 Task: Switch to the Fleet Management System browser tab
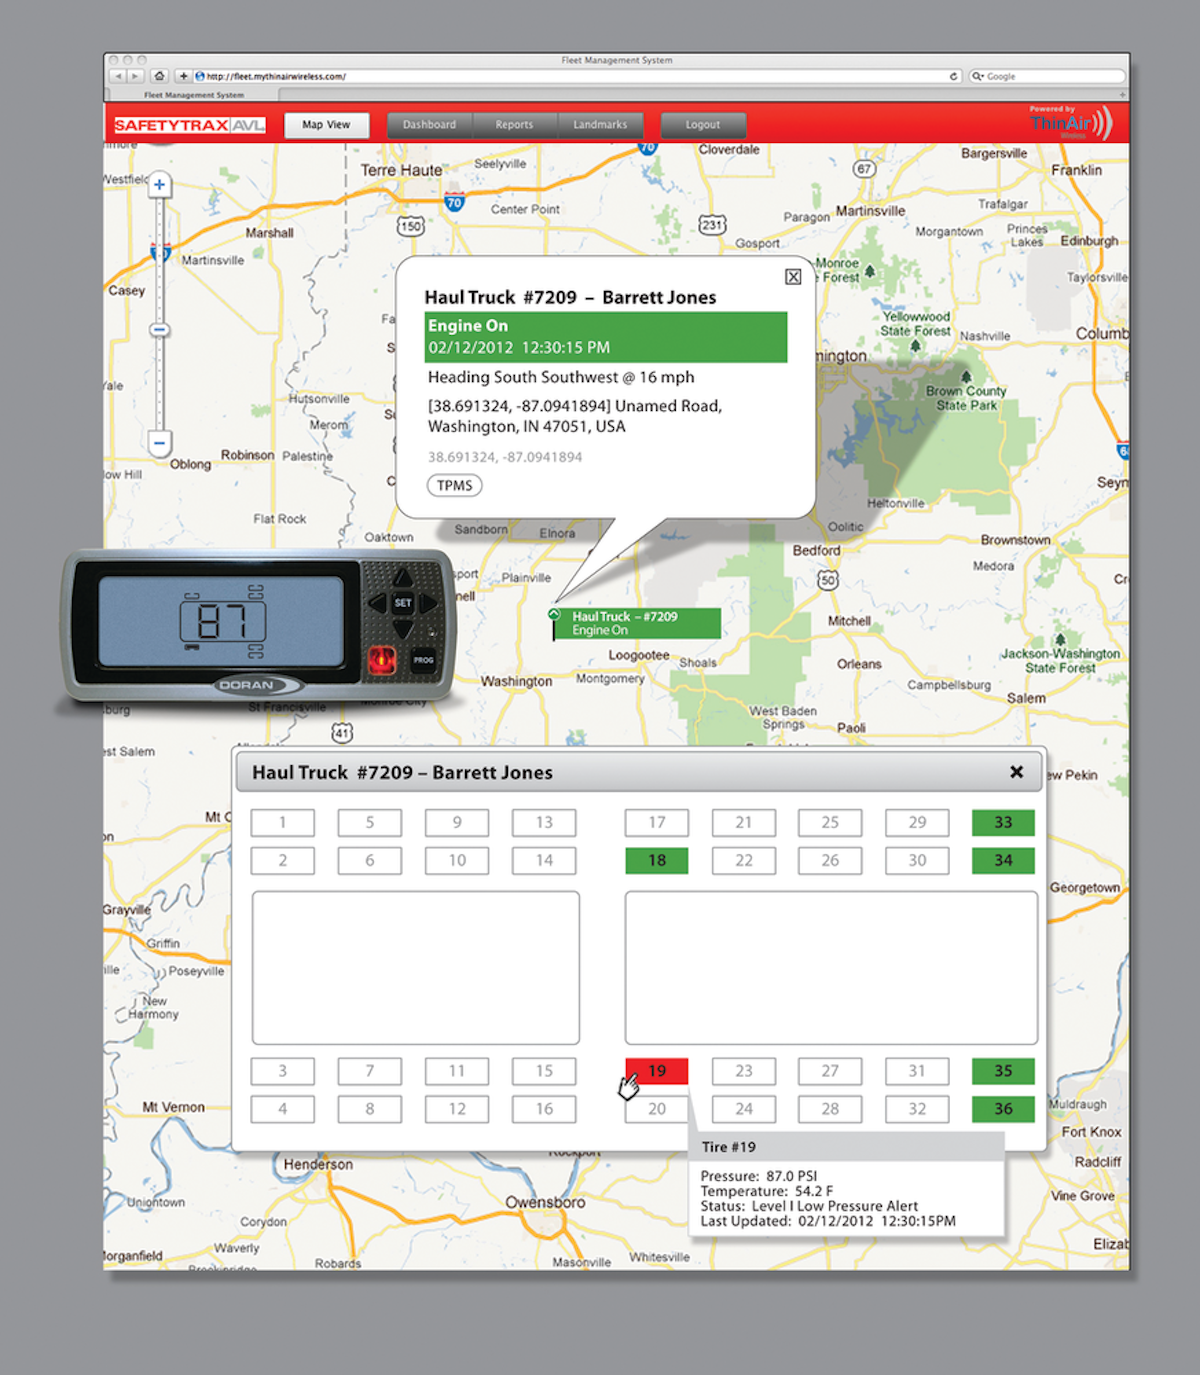tap(193, 94)
